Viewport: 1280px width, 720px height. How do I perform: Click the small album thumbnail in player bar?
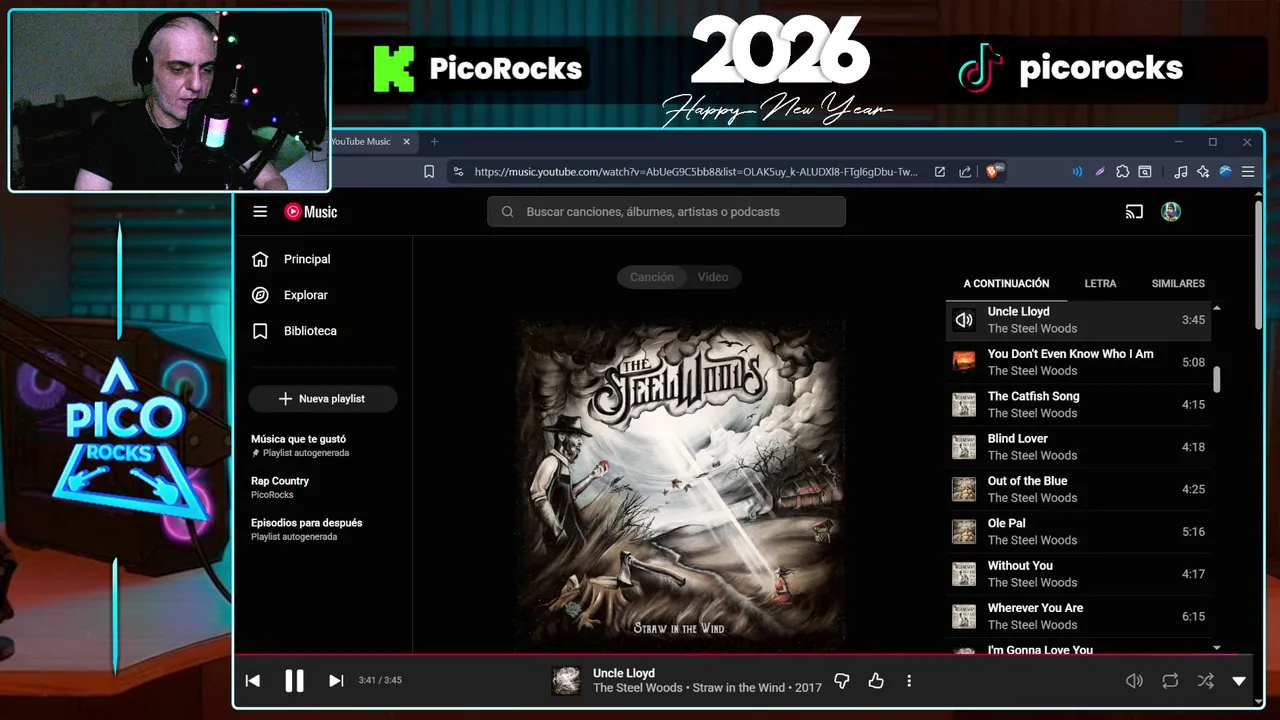click(x=566, y=681)
